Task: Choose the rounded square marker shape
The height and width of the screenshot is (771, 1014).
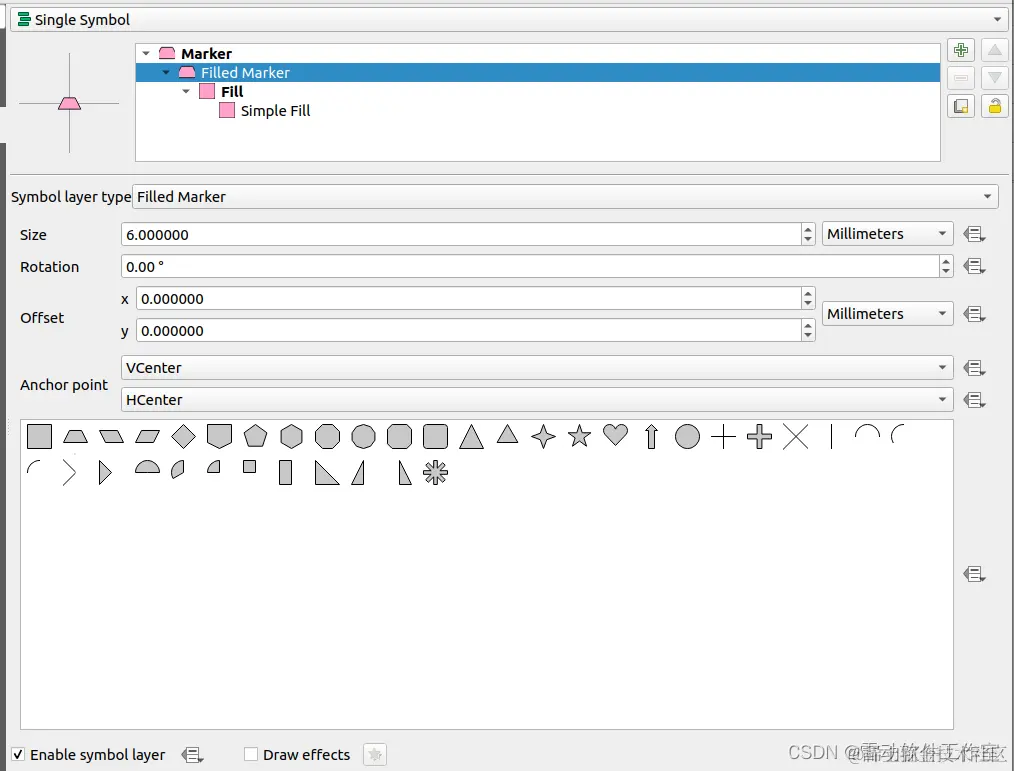Action: point(435,437)
